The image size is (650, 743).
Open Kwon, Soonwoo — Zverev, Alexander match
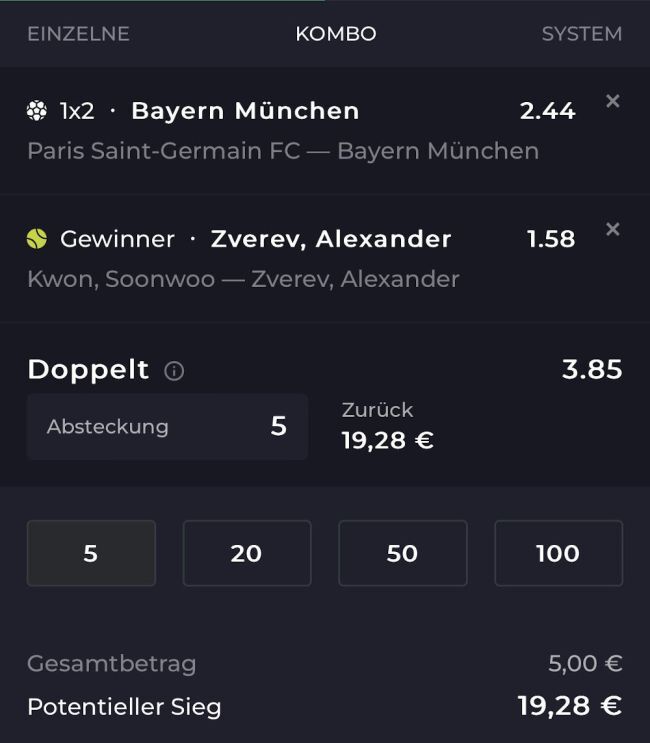[243, 279]
